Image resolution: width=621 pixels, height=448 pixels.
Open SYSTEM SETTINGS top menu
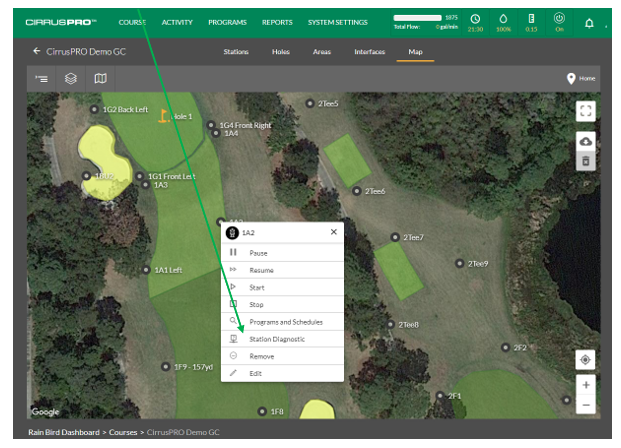point(338,23)
